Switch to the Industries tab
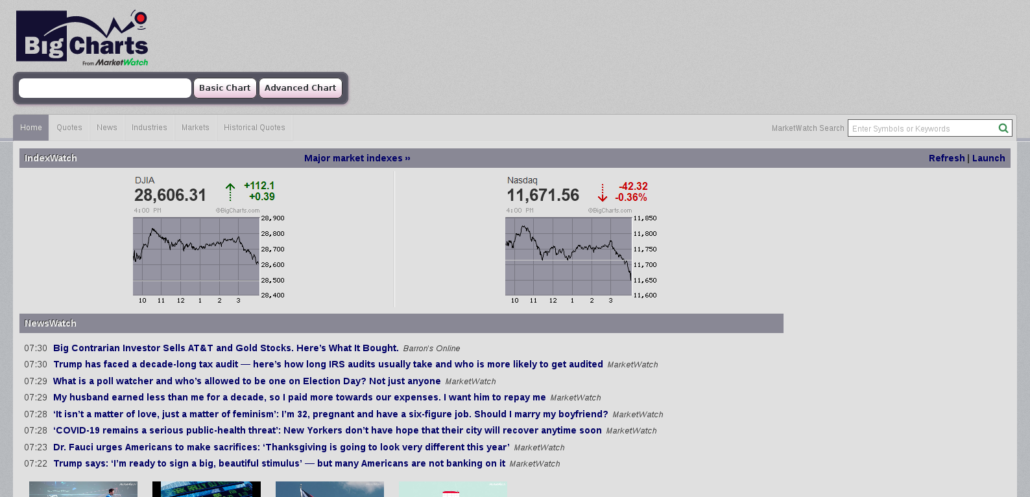Viewport: 1030px width, 497px height. (x=149, y=127)
